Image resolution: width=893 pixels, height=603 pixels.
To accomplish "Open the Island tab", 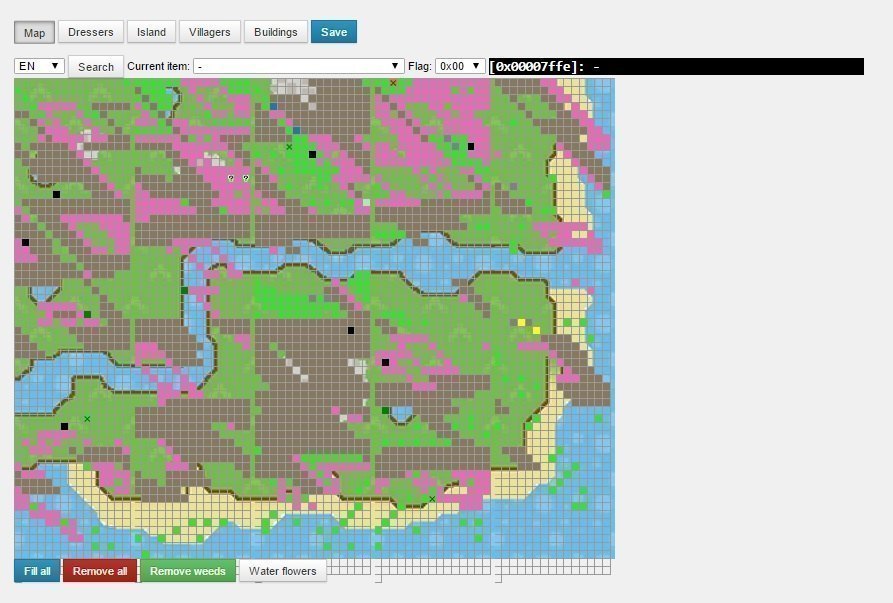I will (x=151, y=32).
